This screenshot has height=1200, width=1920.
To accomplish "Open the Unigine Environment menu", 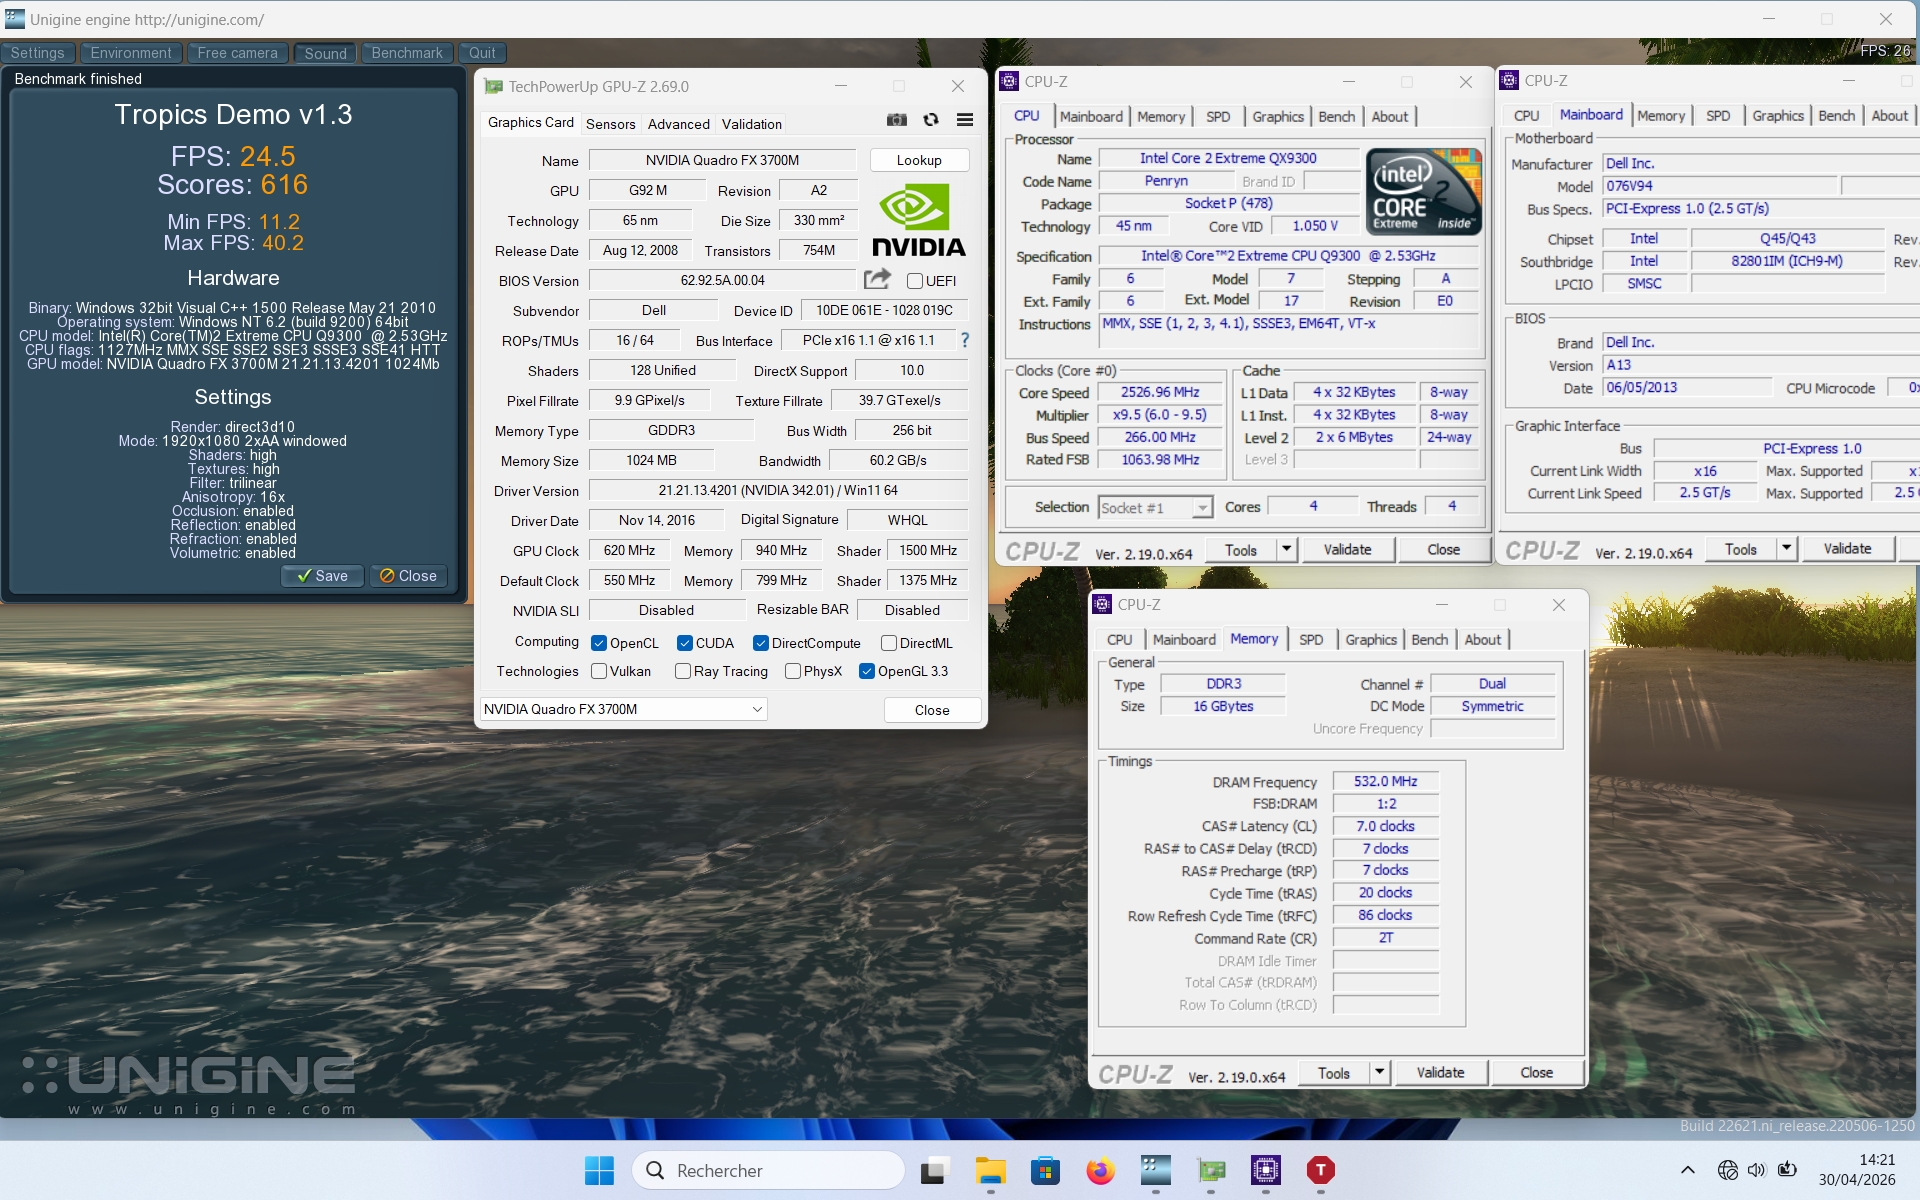I will tap(131, 53).
